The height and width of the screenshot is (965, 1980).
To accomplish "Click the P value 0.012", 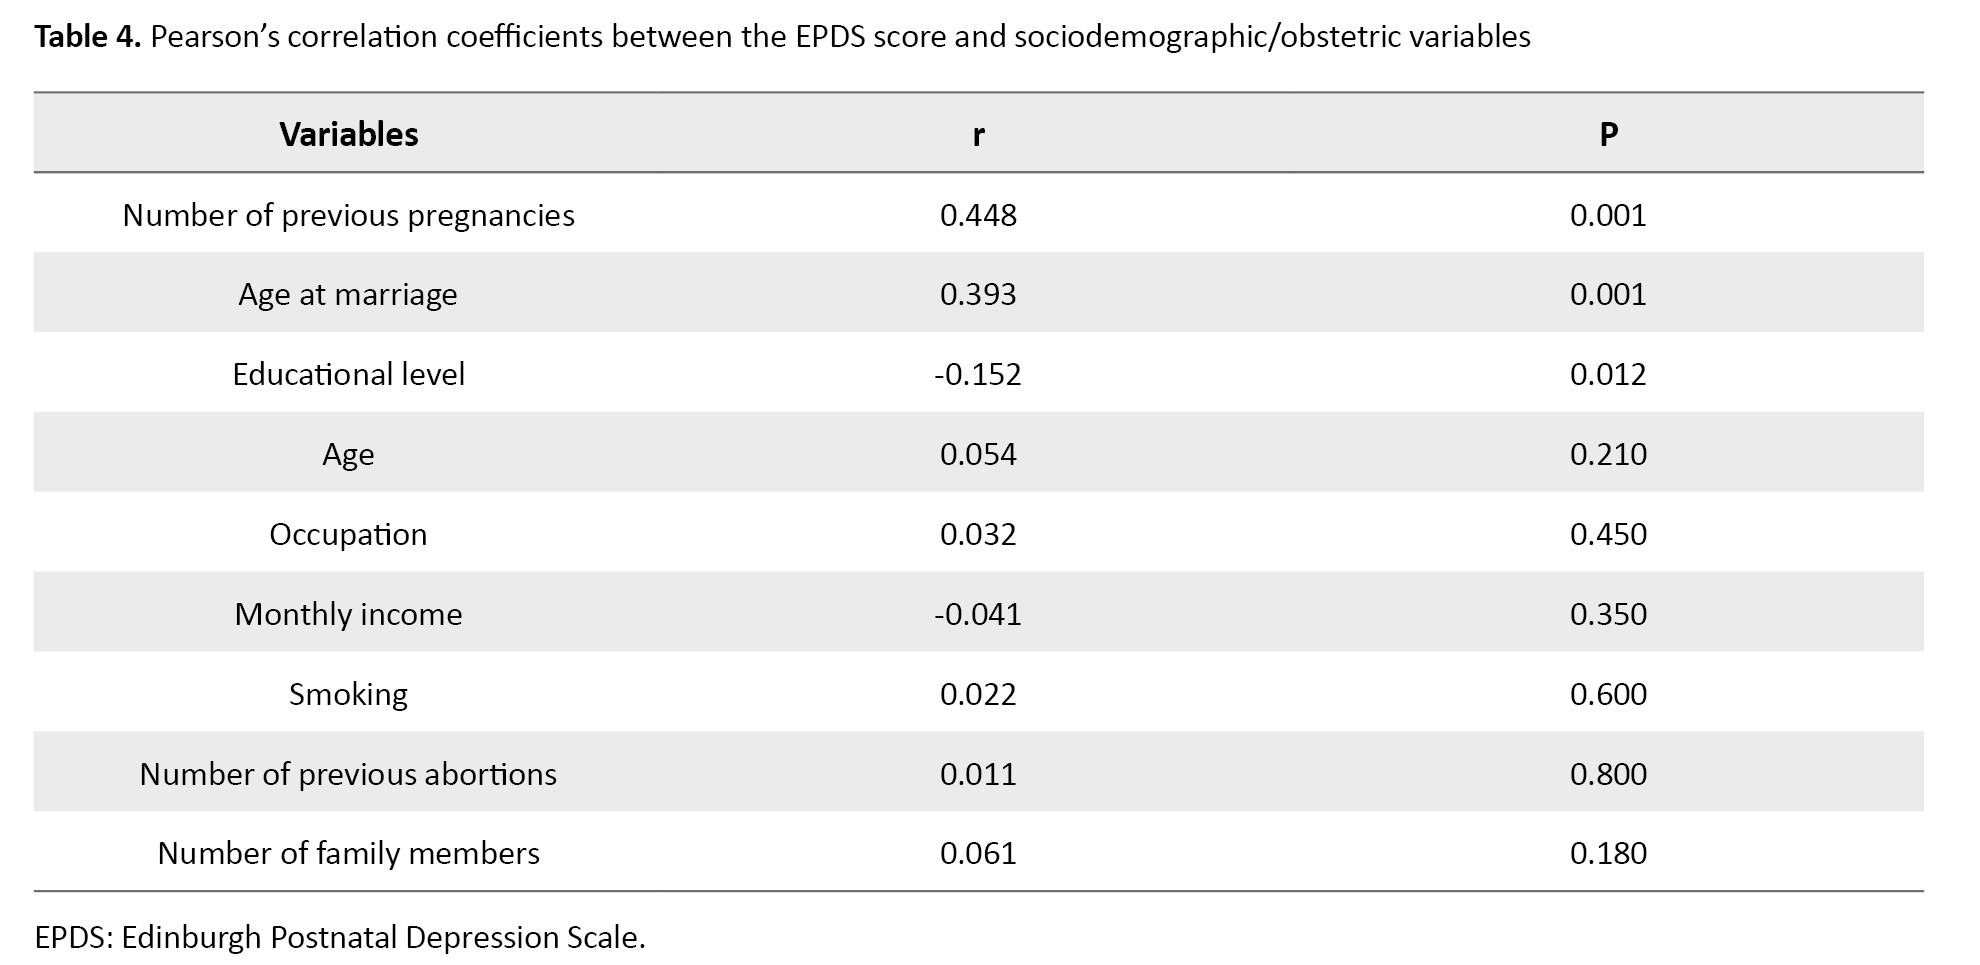I will pos(1608,374).
